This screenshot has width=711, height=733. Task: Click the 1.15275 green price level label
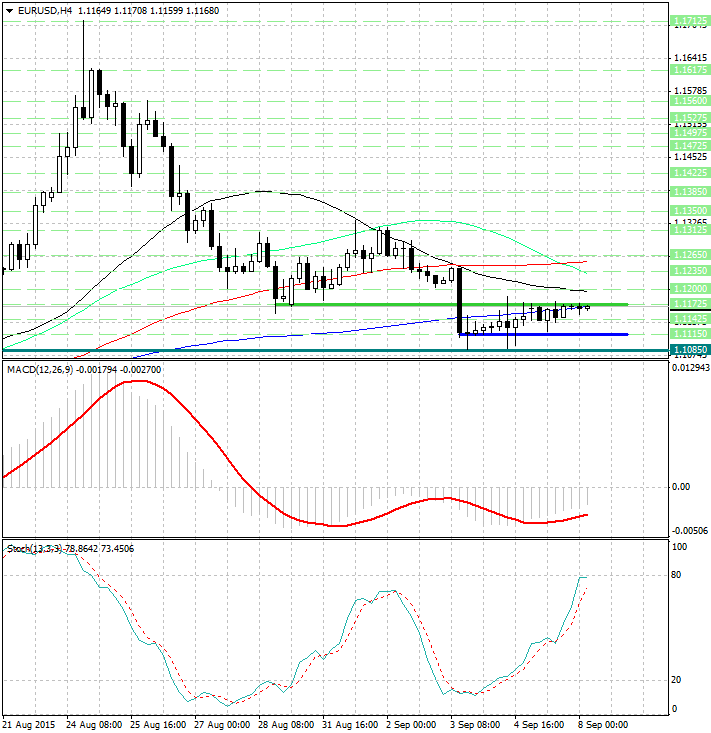point(690,117)
